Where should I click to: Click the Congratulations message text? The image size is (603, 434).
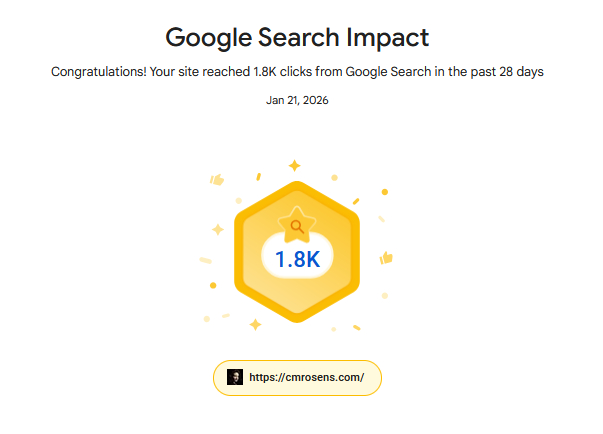point(297,73)
